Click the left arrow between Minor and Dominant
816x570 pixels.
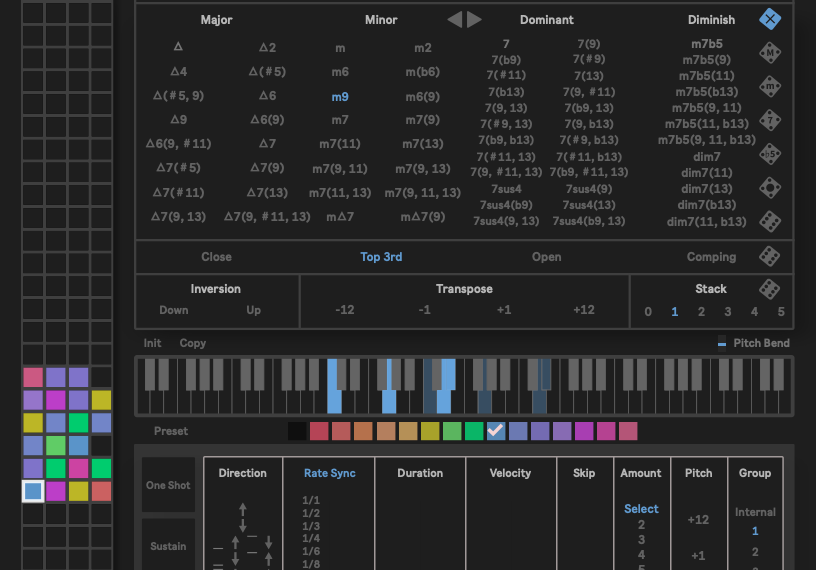point(455,20)
